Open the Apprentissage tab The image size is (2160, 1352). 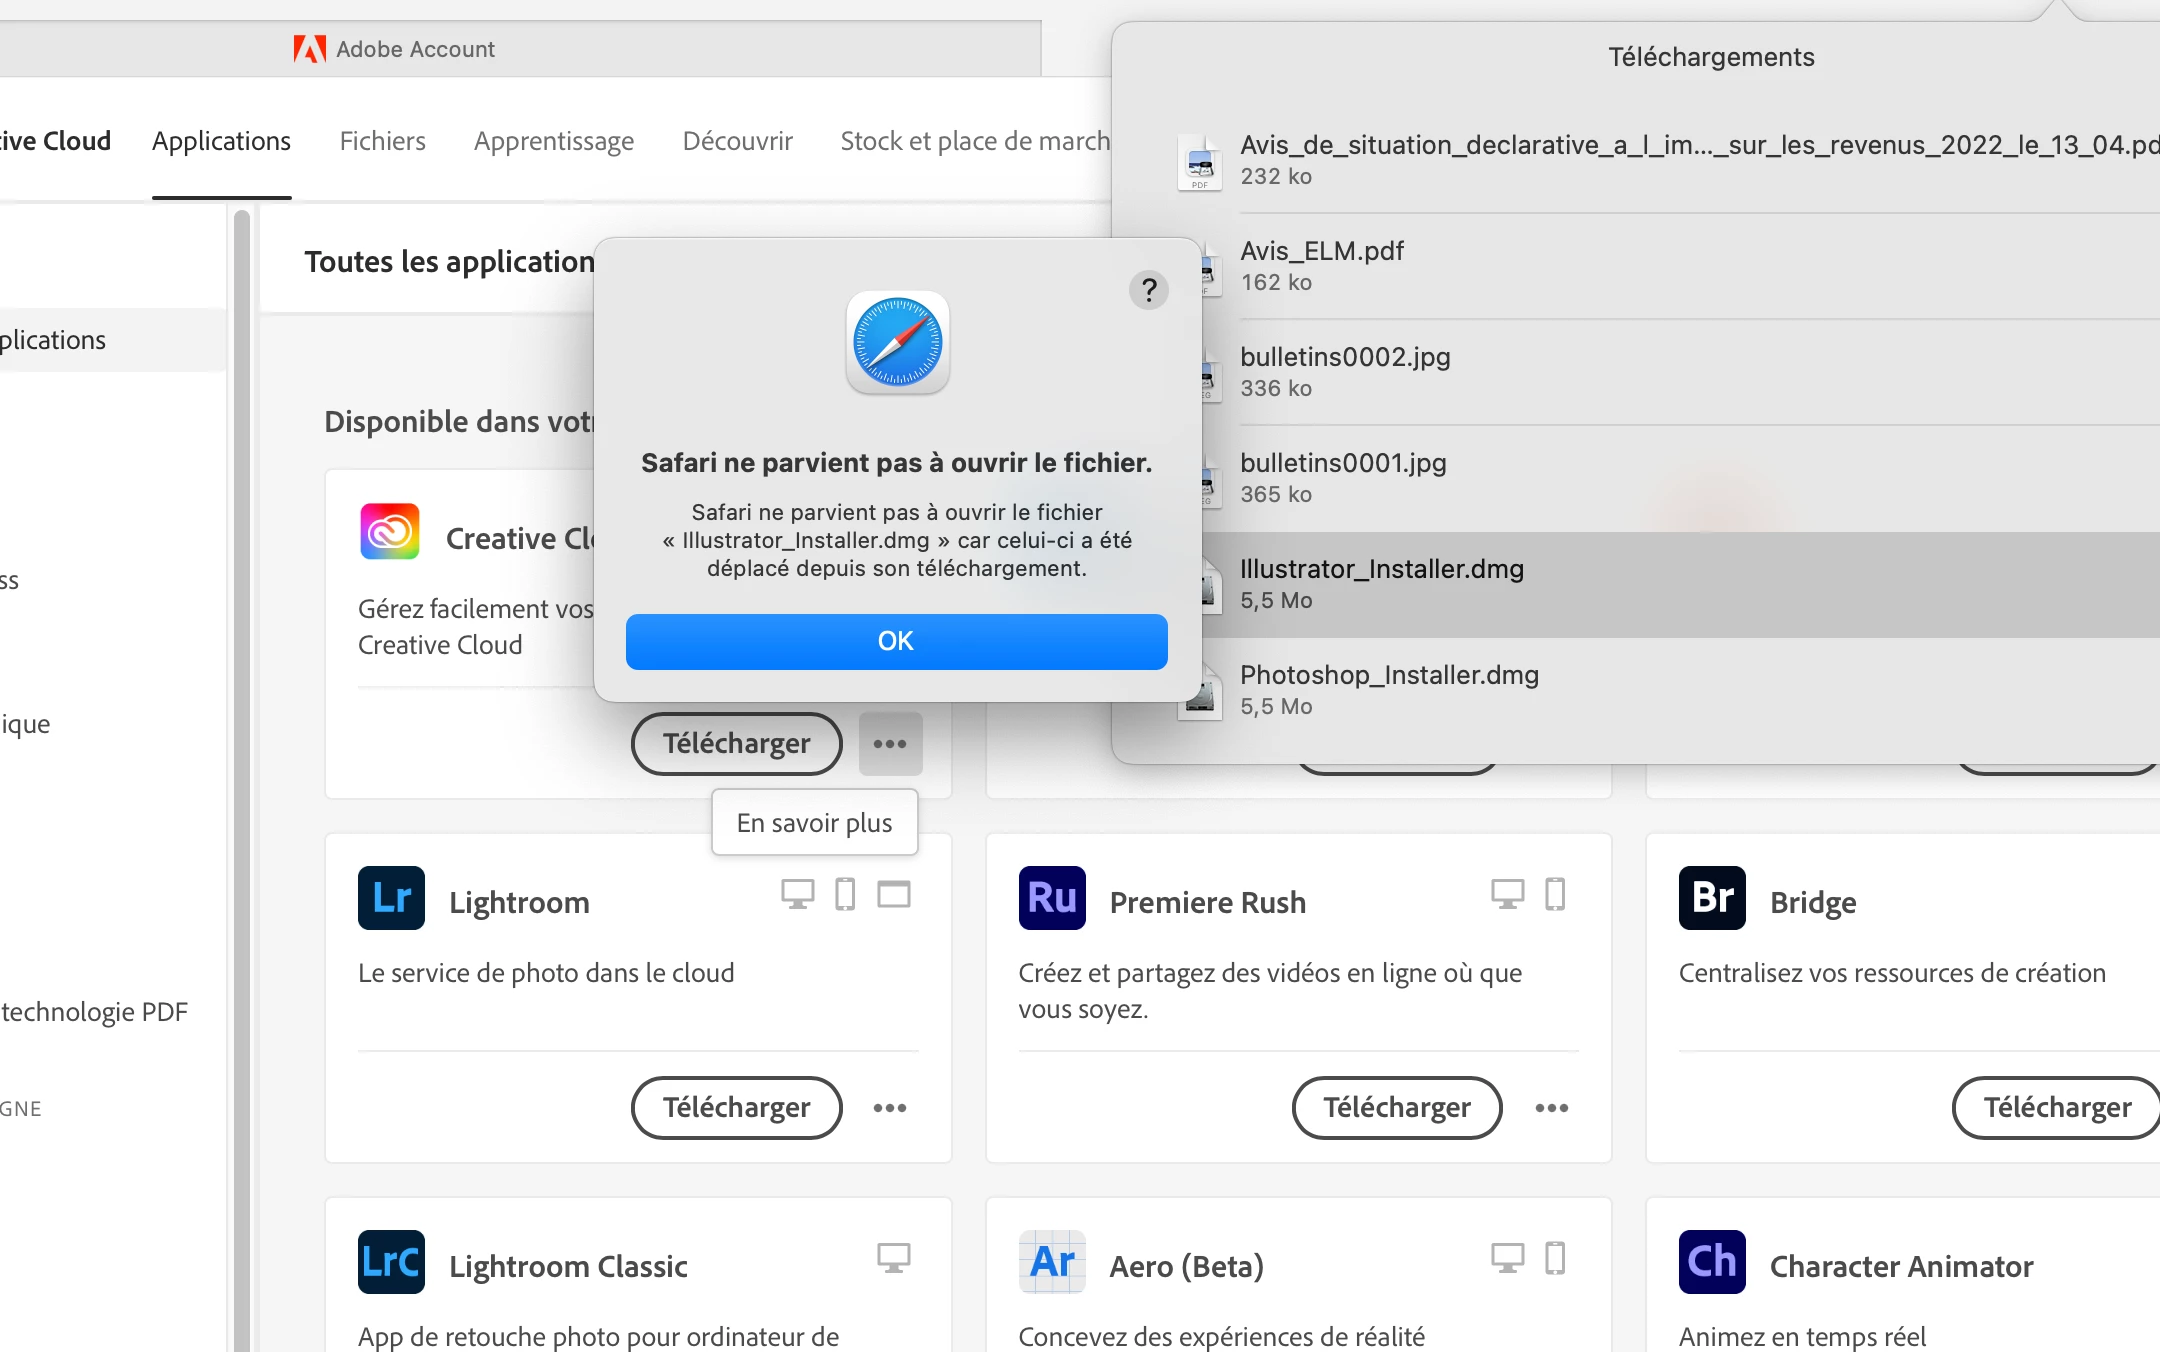(x=553, y=141)
